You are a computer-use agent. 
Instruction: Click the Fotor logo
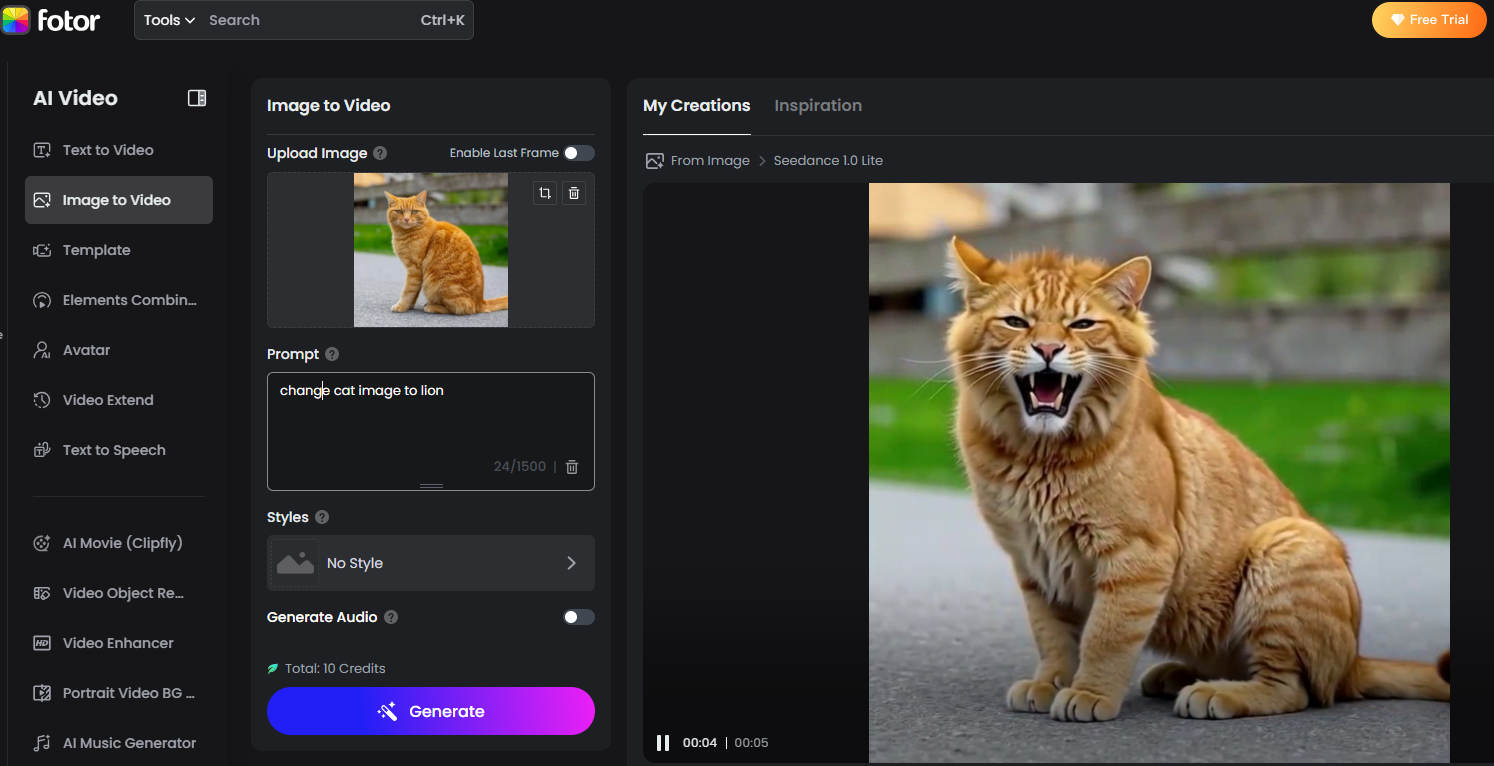[52, 20]
